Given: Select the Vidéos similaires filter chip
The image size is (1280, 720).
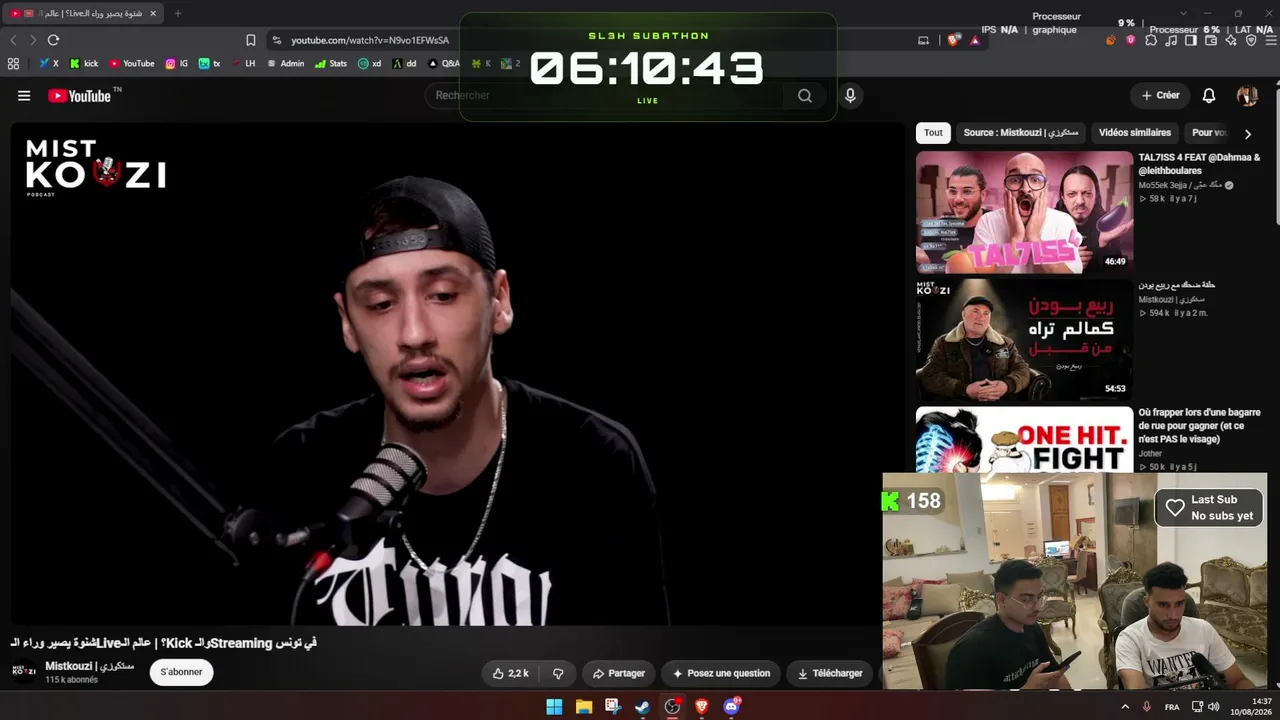Looking at the screenshot, I should click(1135, 133).
